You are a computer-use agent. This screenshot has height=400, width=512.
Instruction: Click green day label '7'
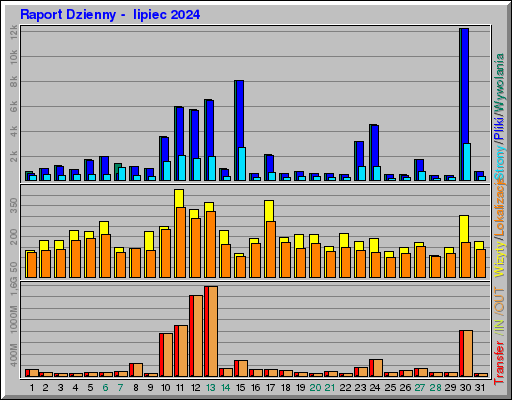click(x=121, y=388)
